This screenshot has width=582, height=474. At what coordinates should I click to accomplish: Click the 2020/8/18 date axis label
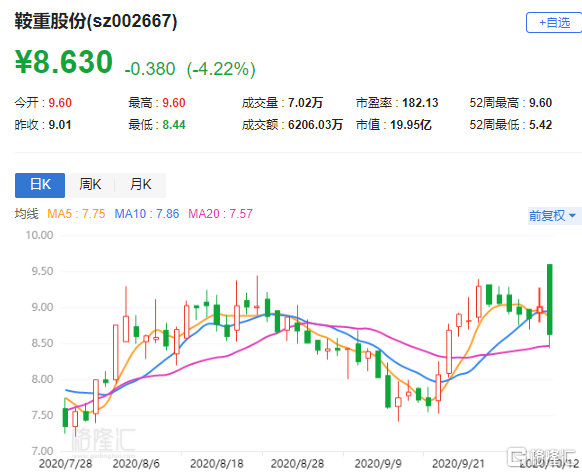217,464
